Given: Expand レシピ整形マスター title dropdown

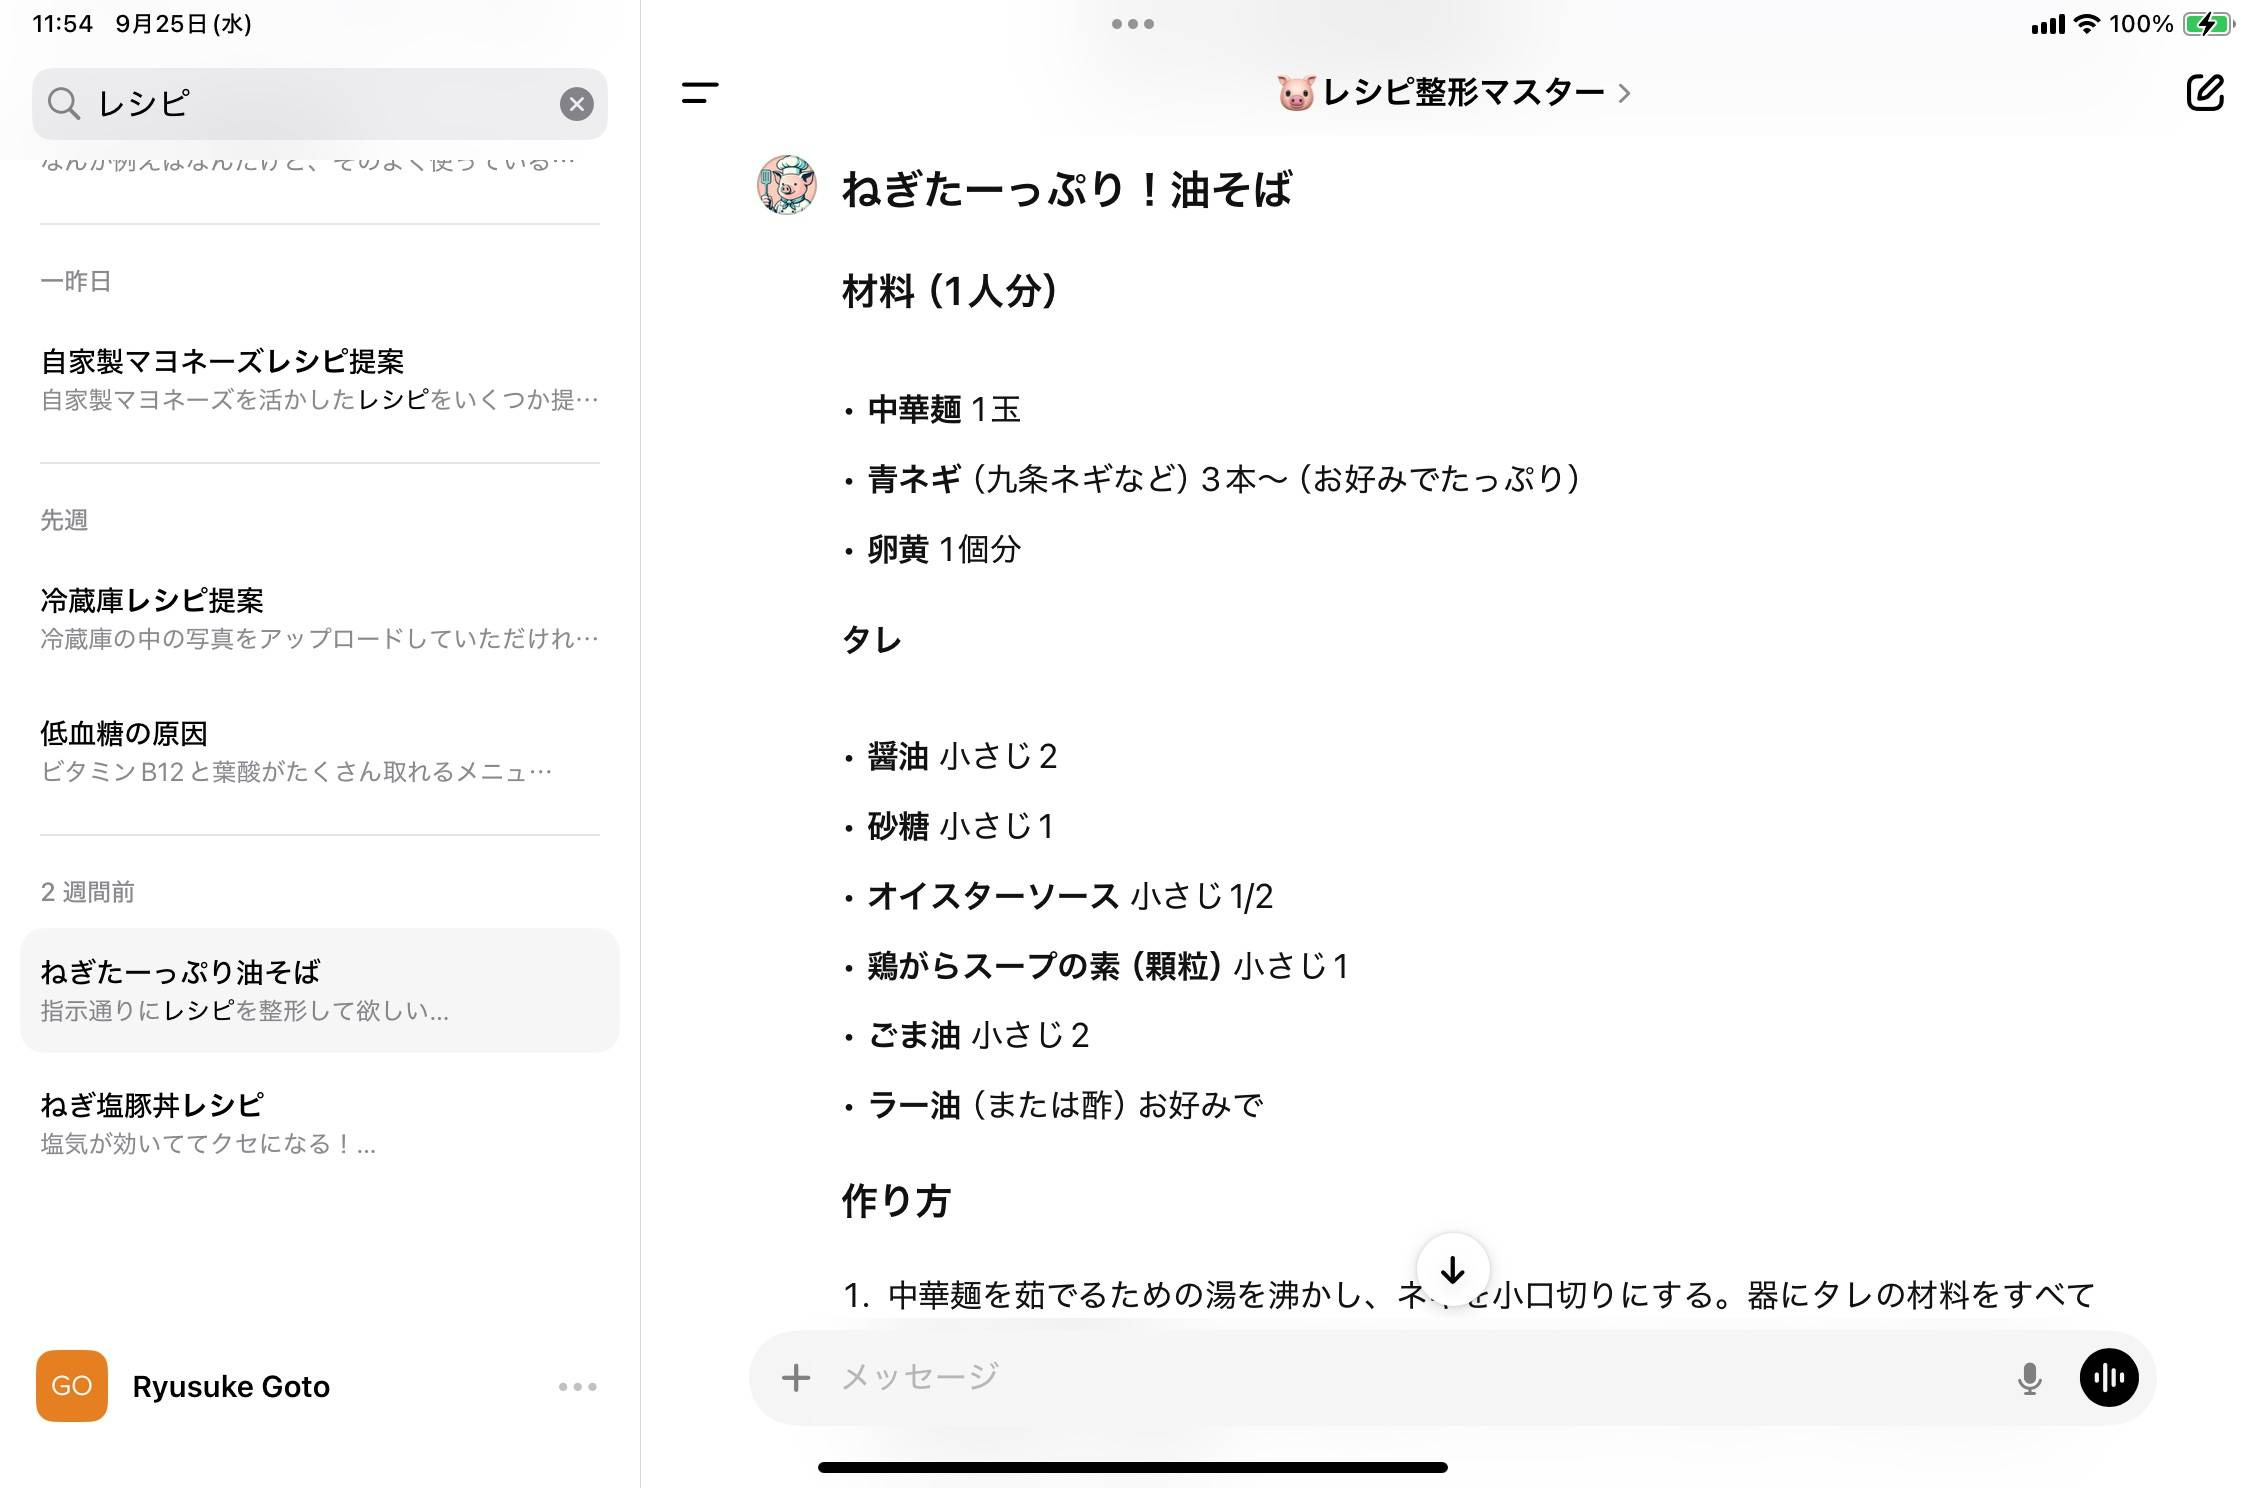Looking at the screenshot, I should click(1455, 93).
